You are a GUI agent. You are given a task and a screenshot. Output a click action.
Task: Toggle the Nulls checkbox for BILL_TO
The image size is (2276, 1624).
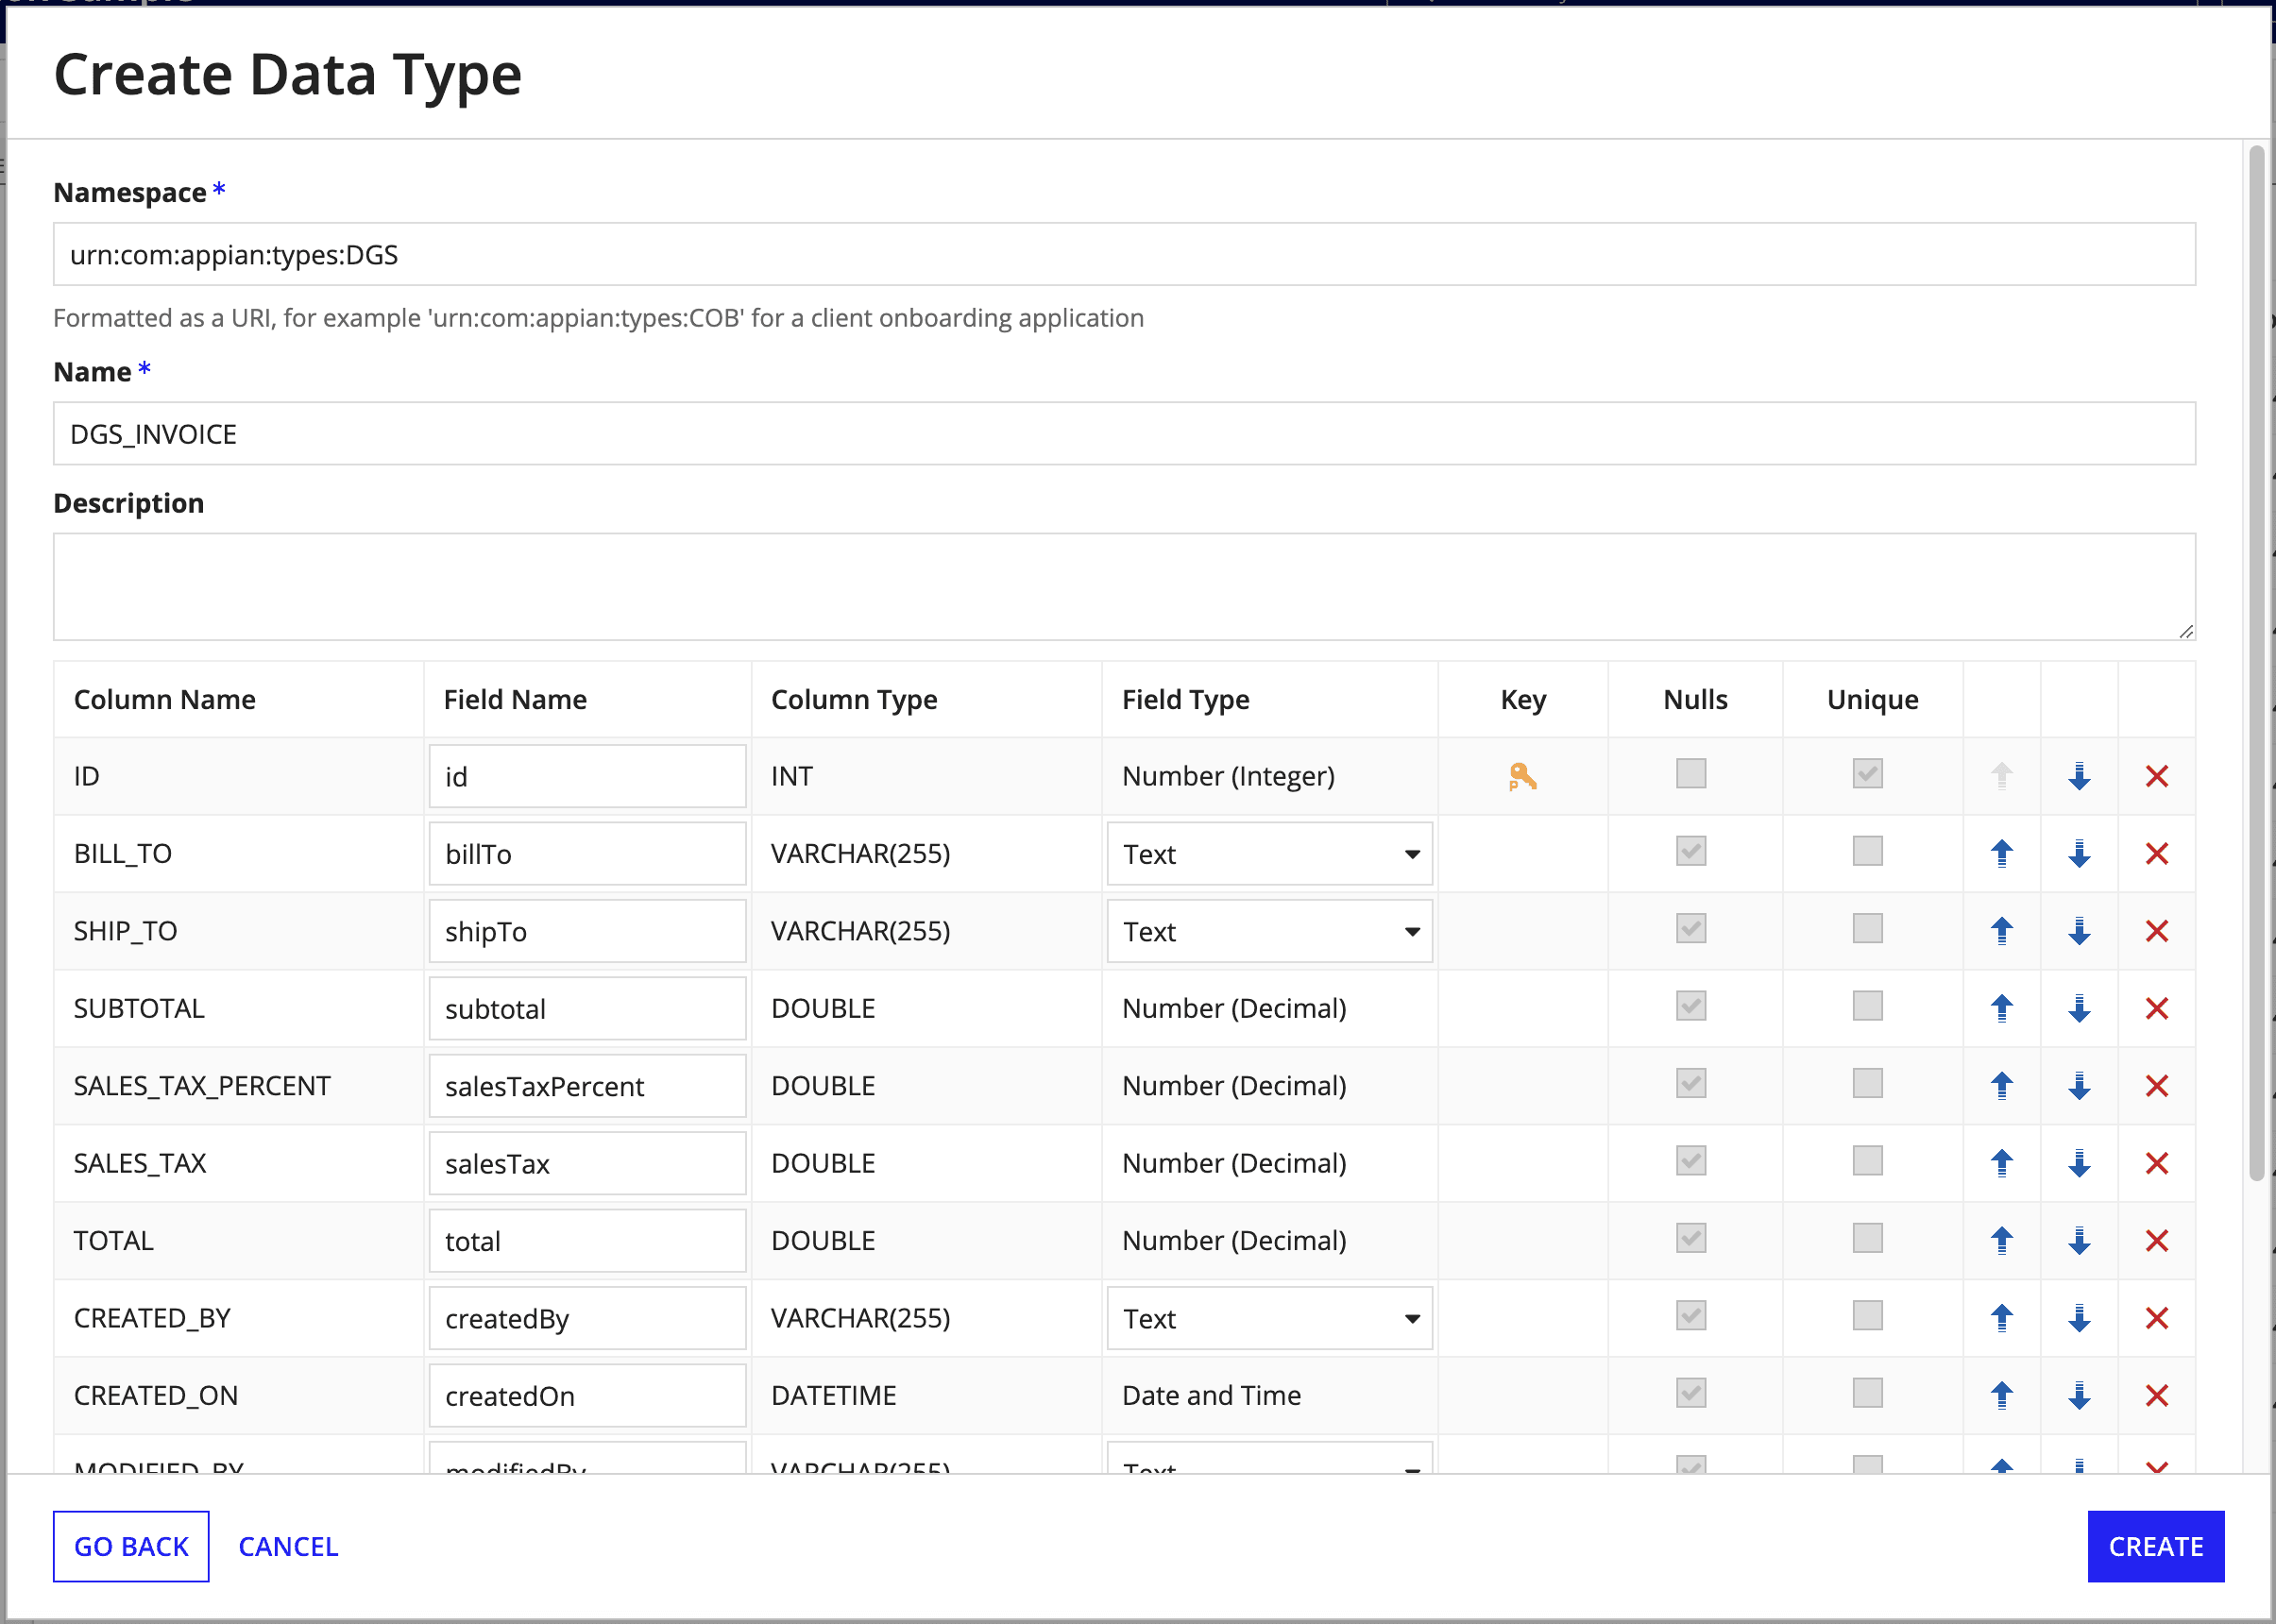pyautogui.click(x=1690, y=851)
